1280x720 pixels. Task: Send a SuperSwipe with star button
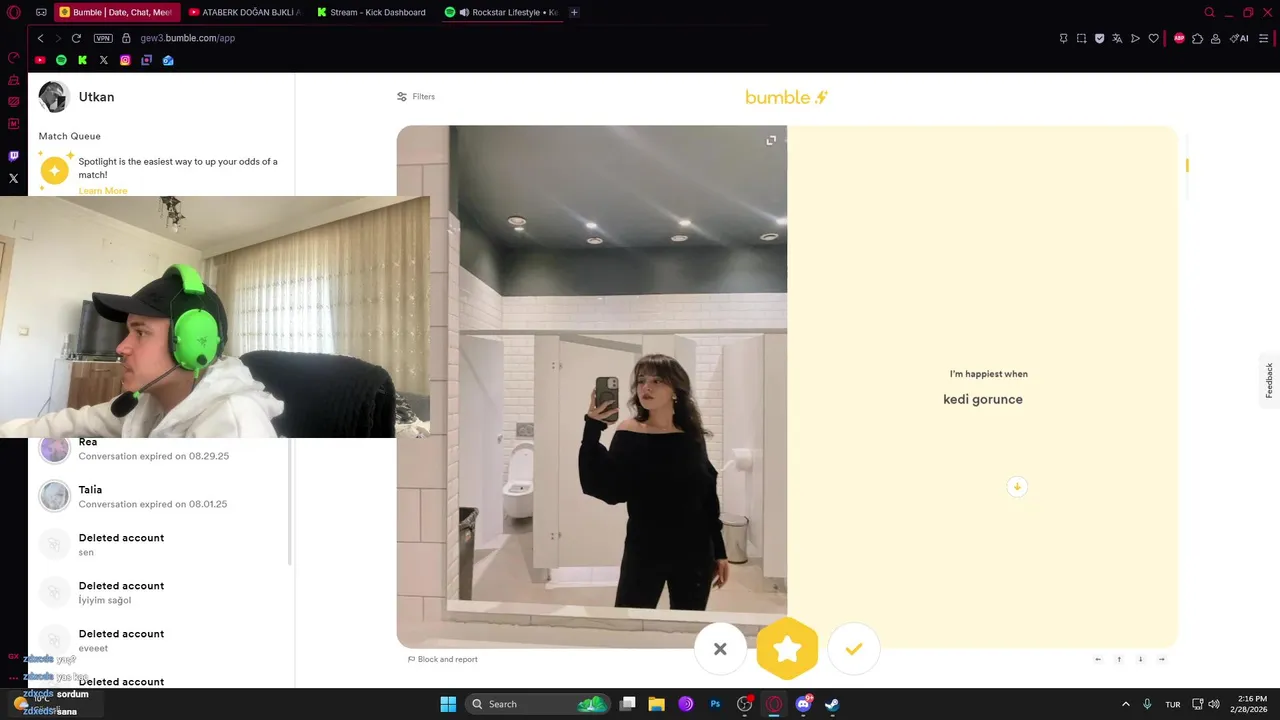787,649
